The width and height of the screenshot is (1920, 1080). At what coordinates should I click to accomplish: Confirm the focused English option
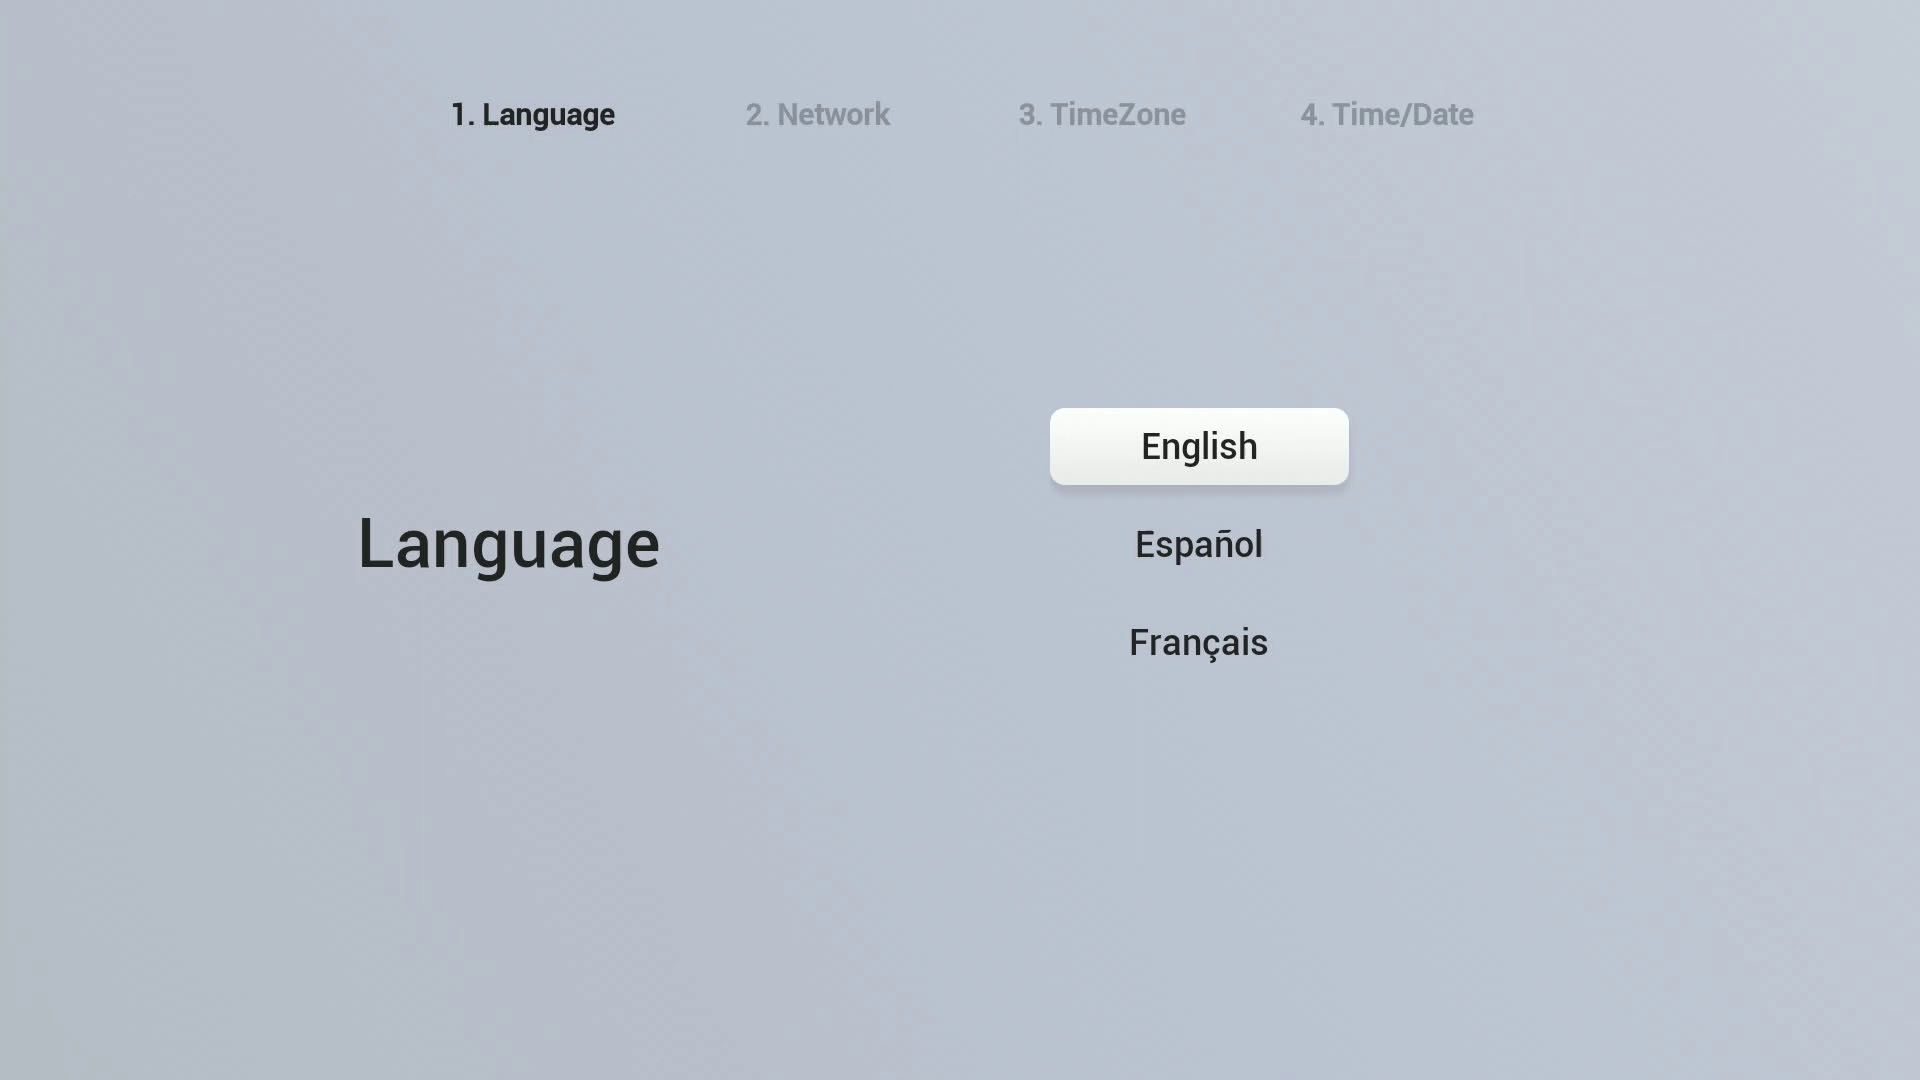[1199, 446]
